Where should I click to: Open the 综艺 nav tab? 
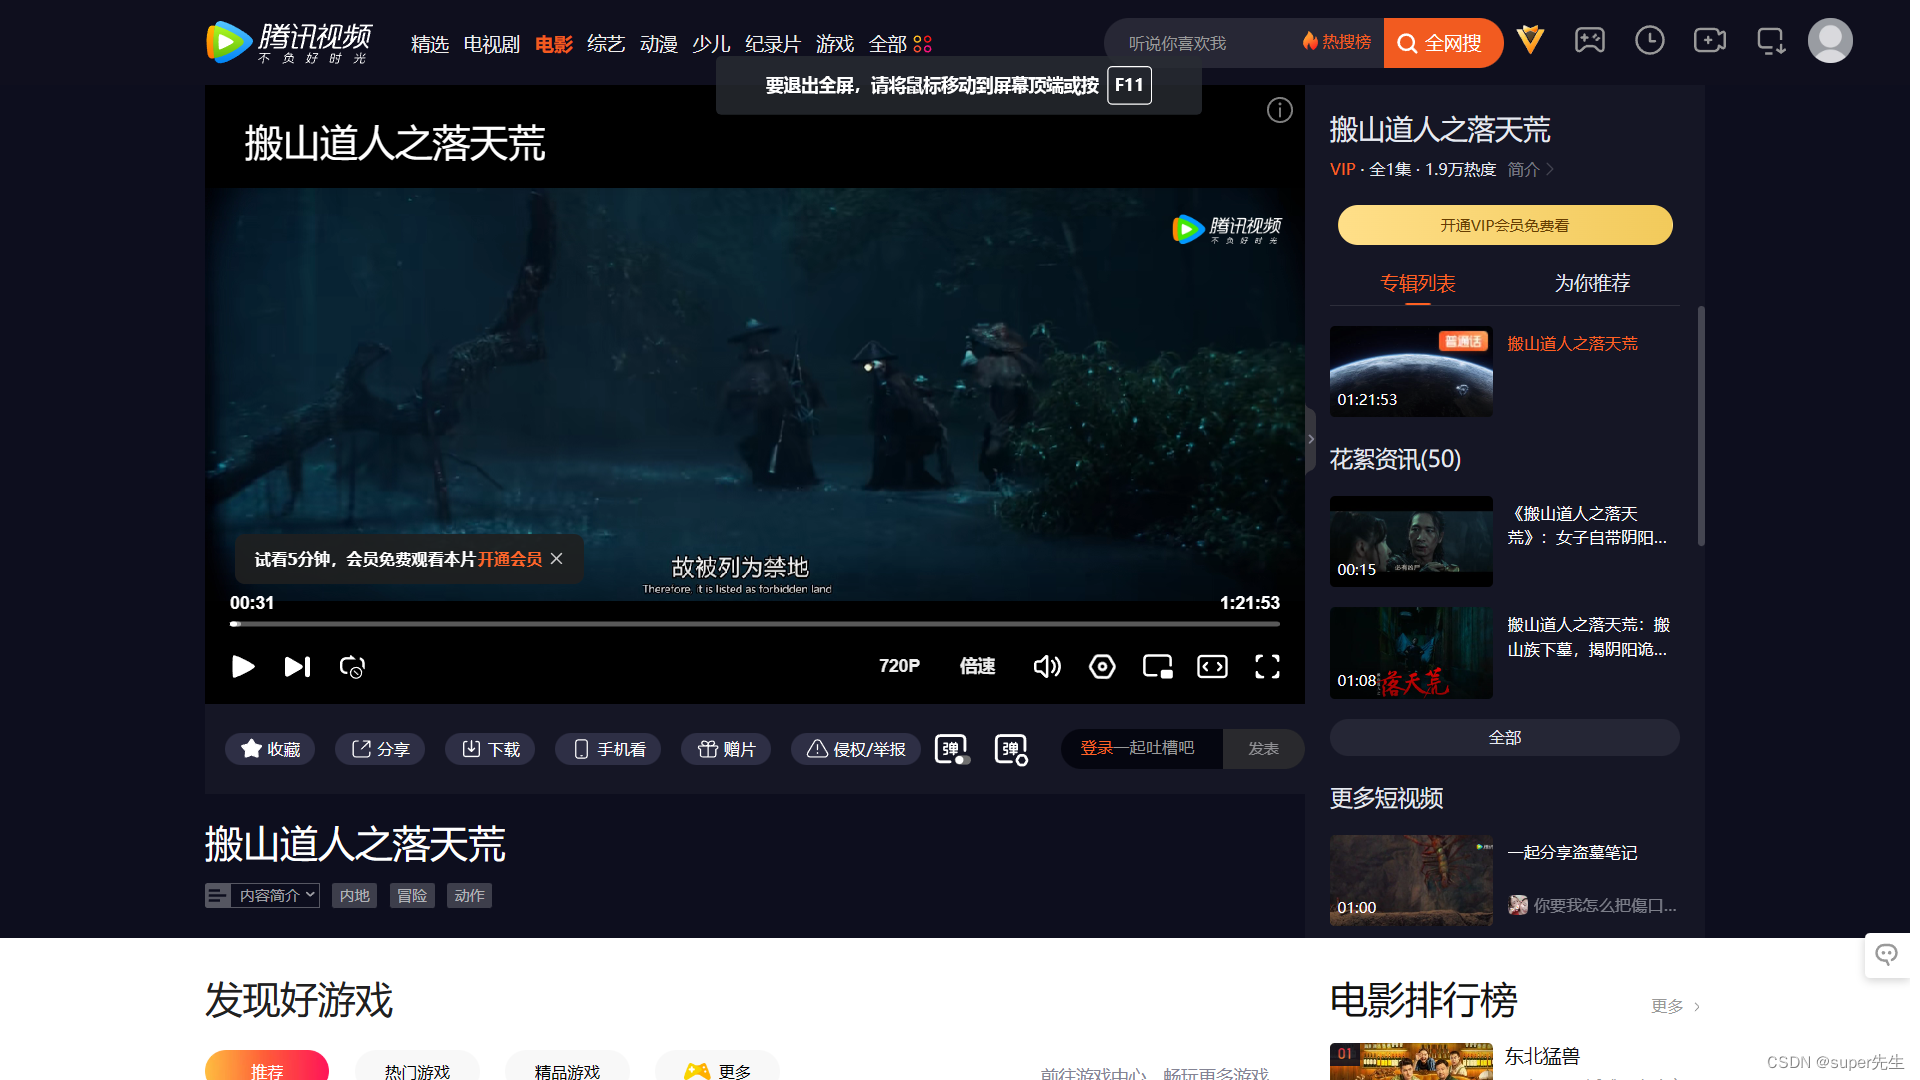pos(606,44)
